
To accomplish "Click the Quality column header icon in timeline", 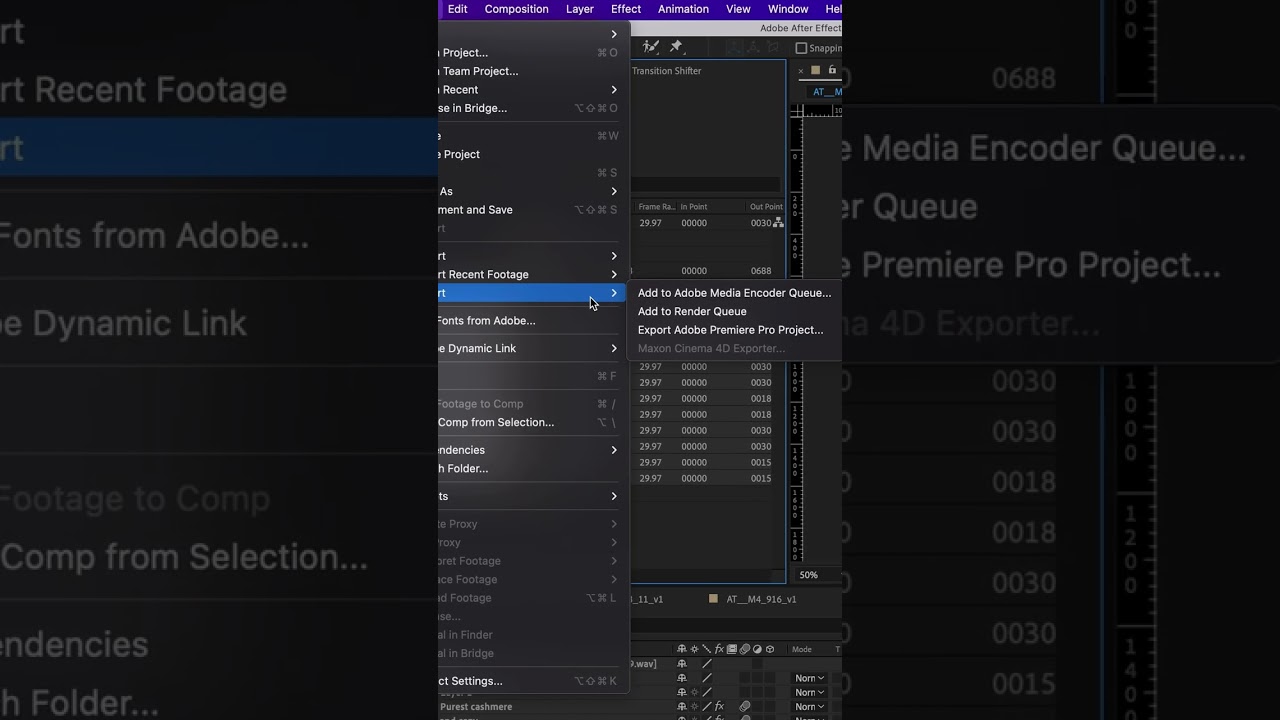I will [x=706, y=649].
